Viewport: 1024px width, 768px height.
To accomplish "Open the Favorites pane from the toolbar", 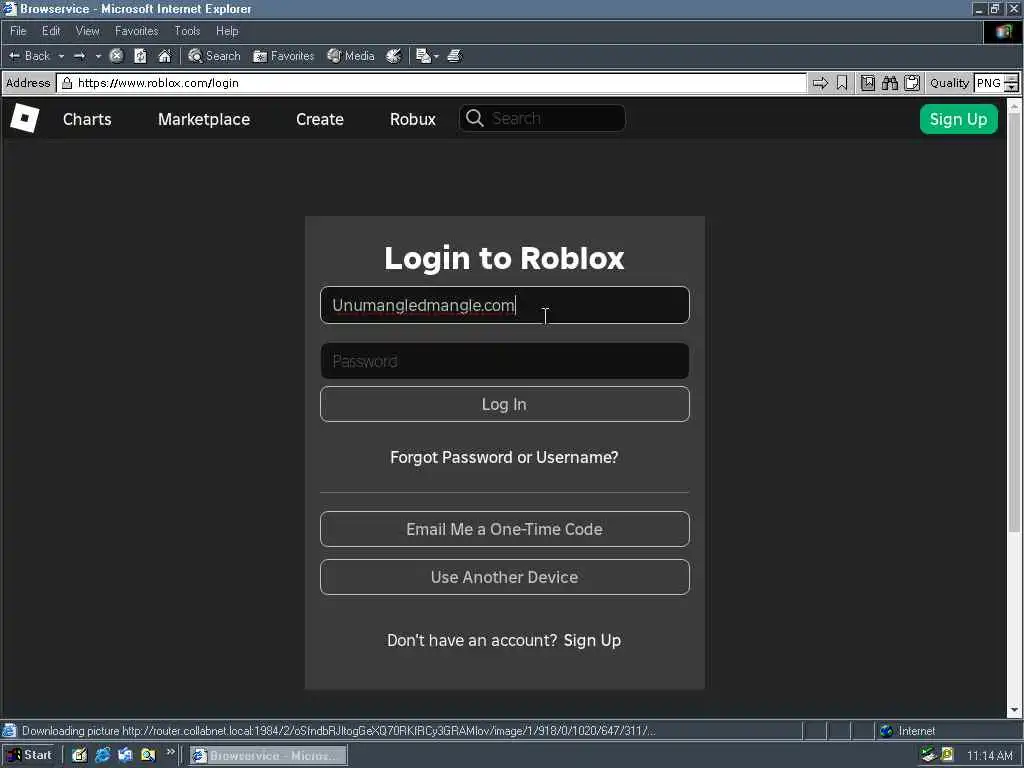I will [x=283, y=56].
